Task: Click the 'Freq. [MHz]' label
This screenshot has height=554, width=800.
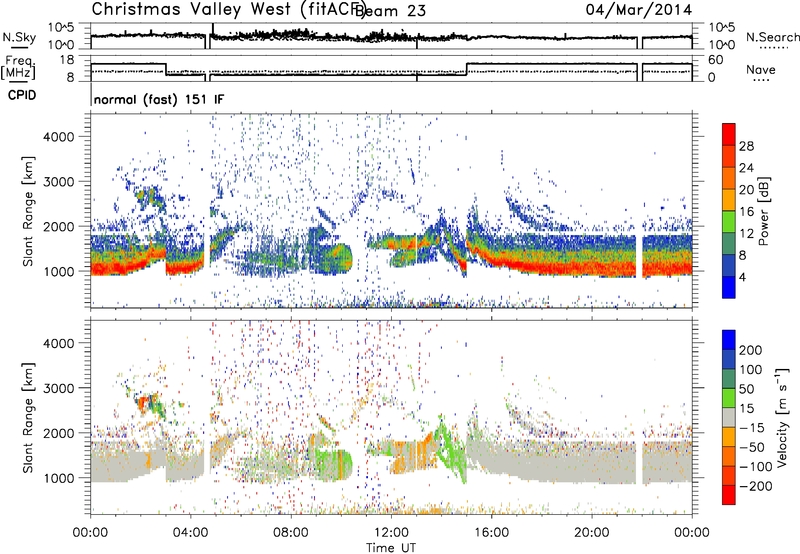Action: point(18,68)
